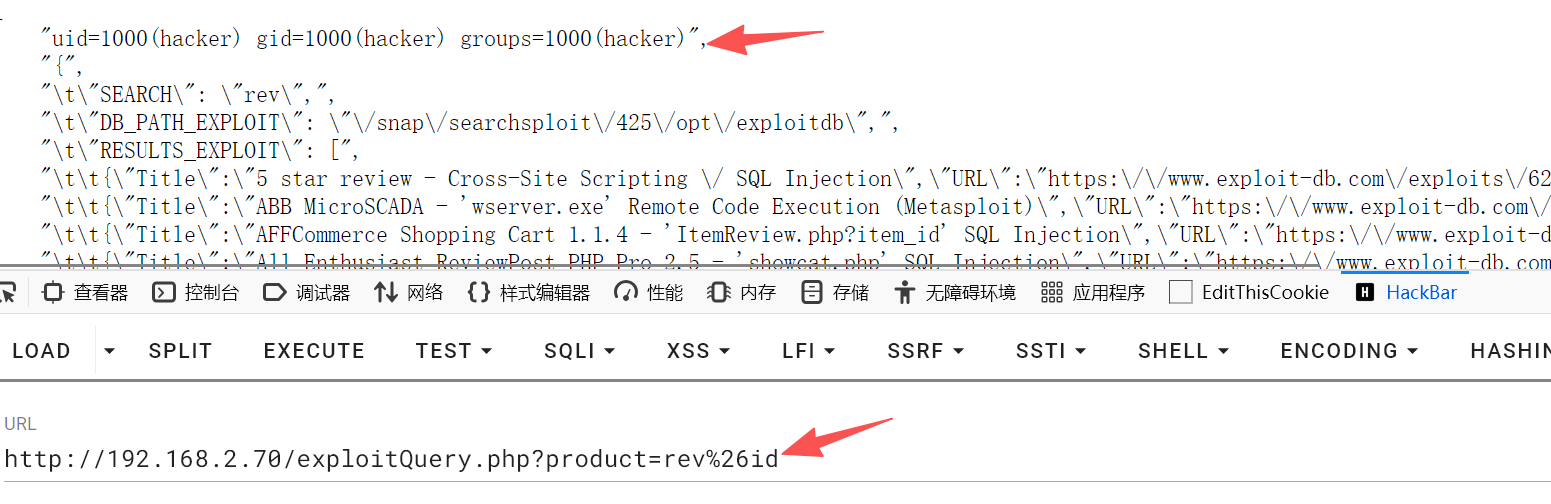Expand the ENCODING dropdown menu

point(1349,351)
